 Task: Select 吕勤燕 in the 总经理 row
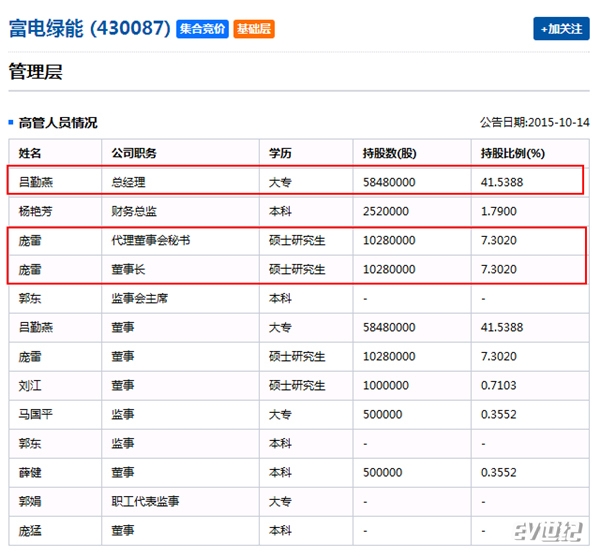pyautogui.click(x=36, y=182)
